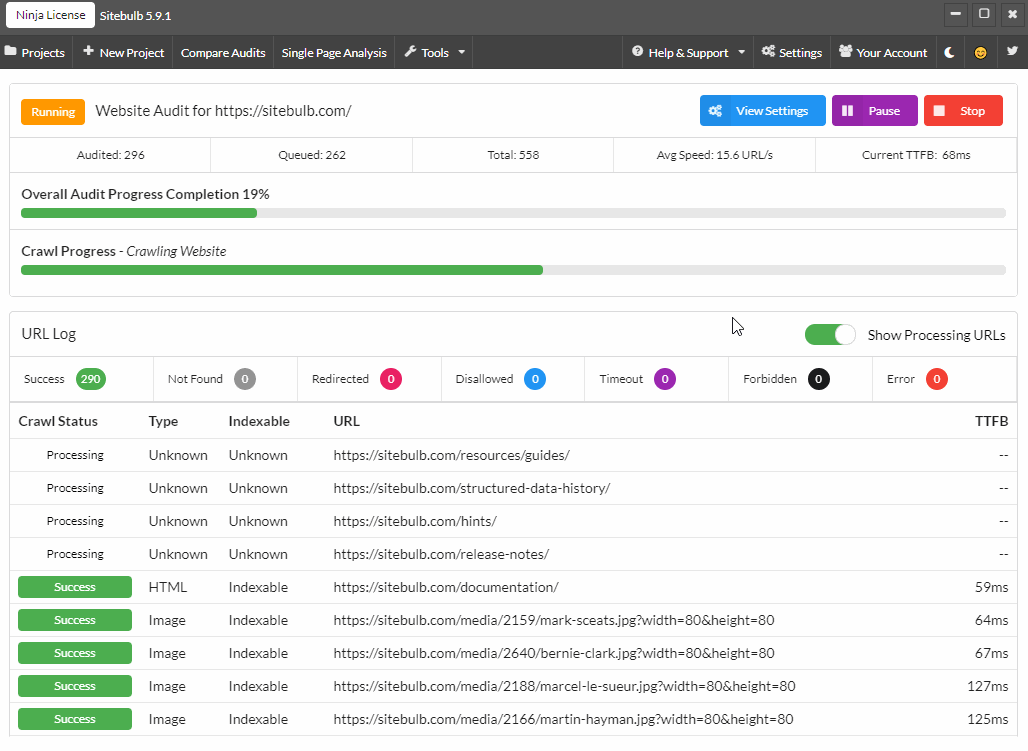Click the documentation URL
The width and height of the screenshot is (1028, 751).
point(446,588)
